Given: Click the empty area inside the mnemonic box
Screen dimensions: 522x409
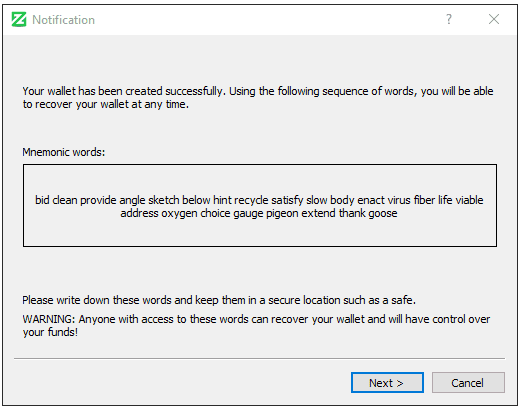Looking at the screenshot, I should click(x=260, y=233).
